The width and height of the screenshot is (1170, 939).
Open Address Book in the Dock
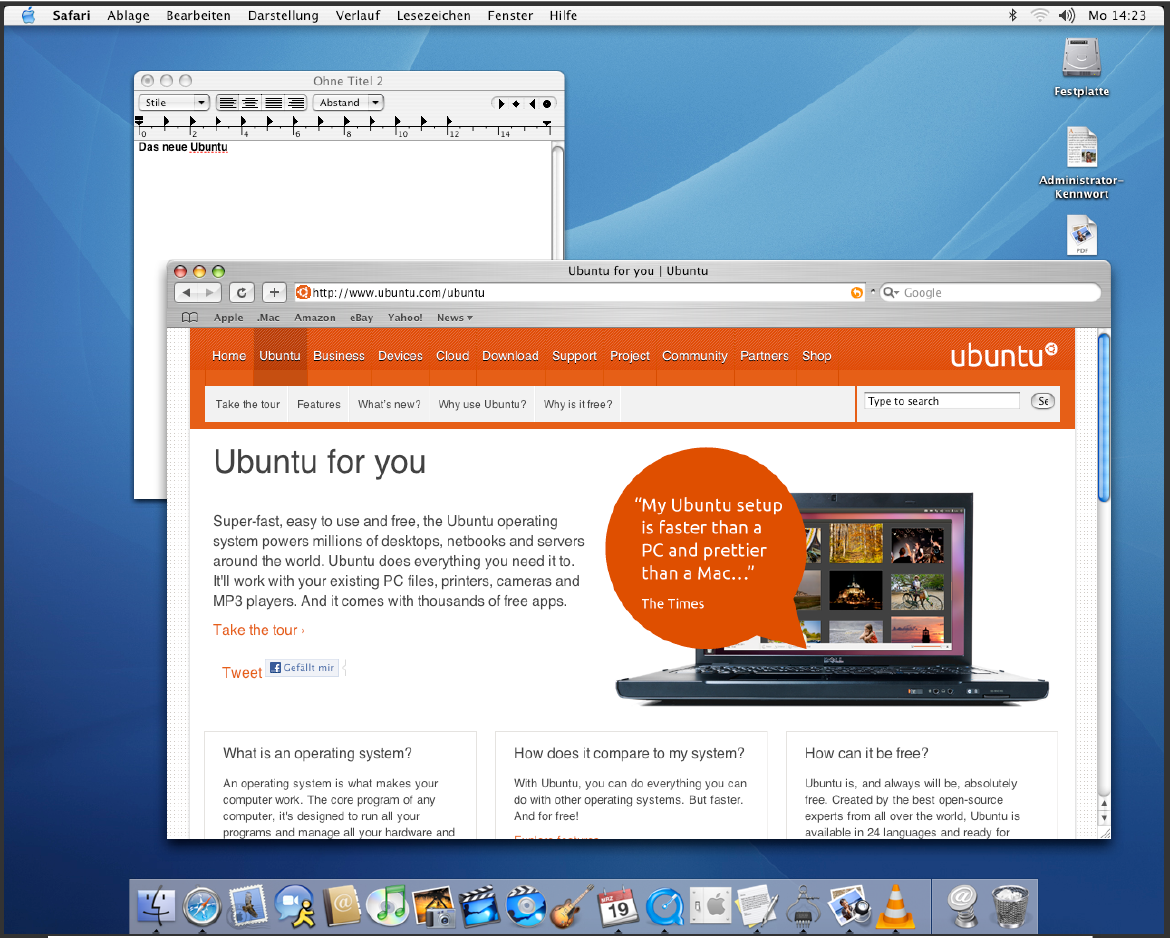click(342, 906)
